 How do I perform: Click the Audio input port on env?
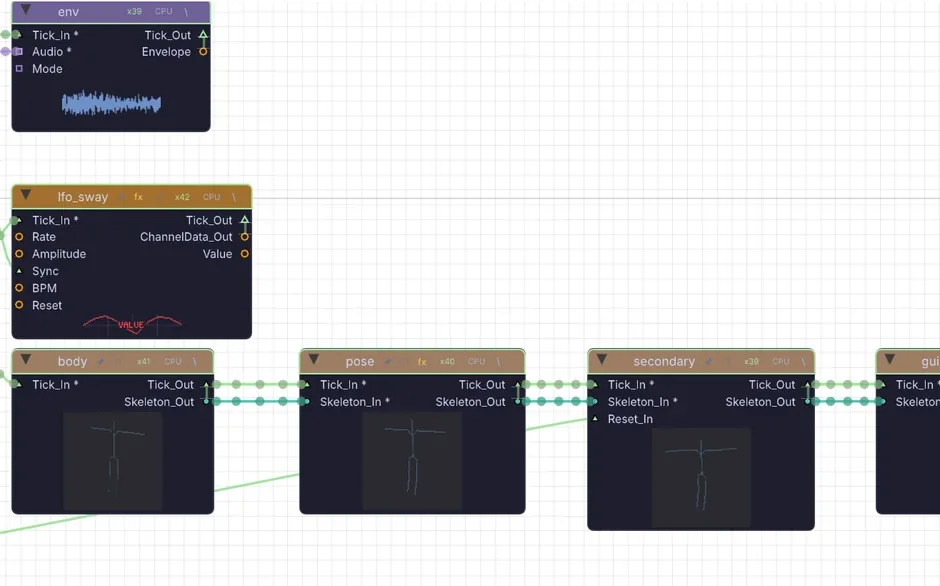[19, 52]
